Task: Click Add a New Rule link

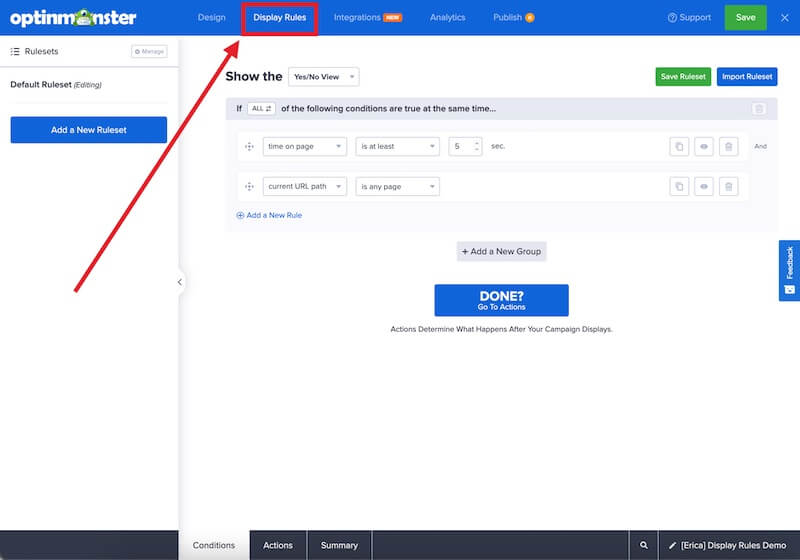Action: (x=269, y=215)
